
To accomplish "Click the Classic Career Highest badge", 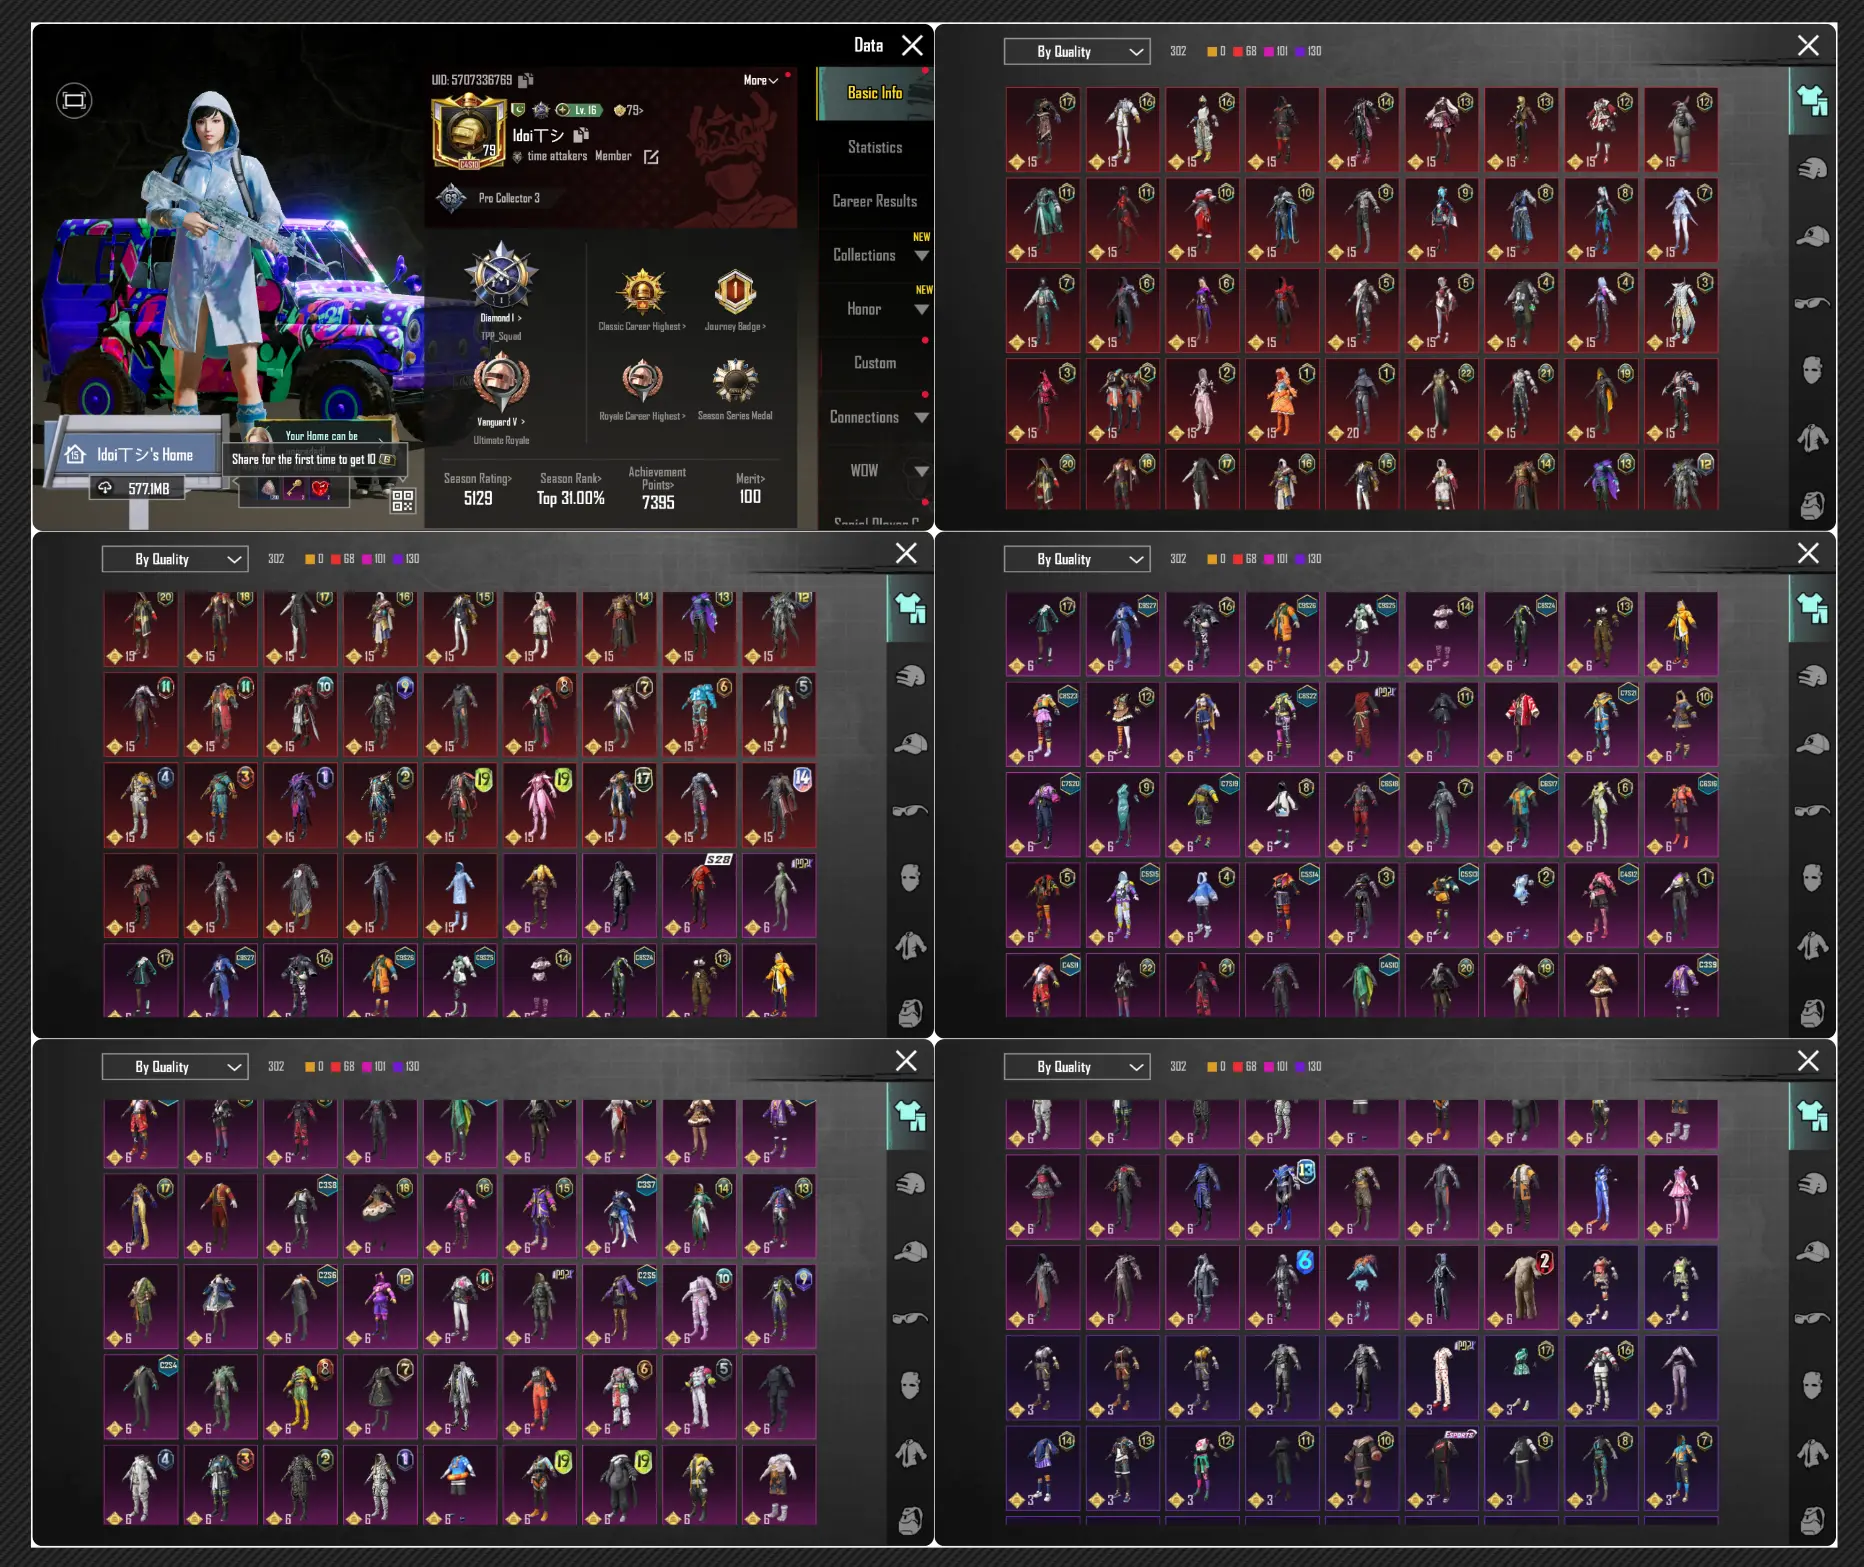I will pos(642,292).
